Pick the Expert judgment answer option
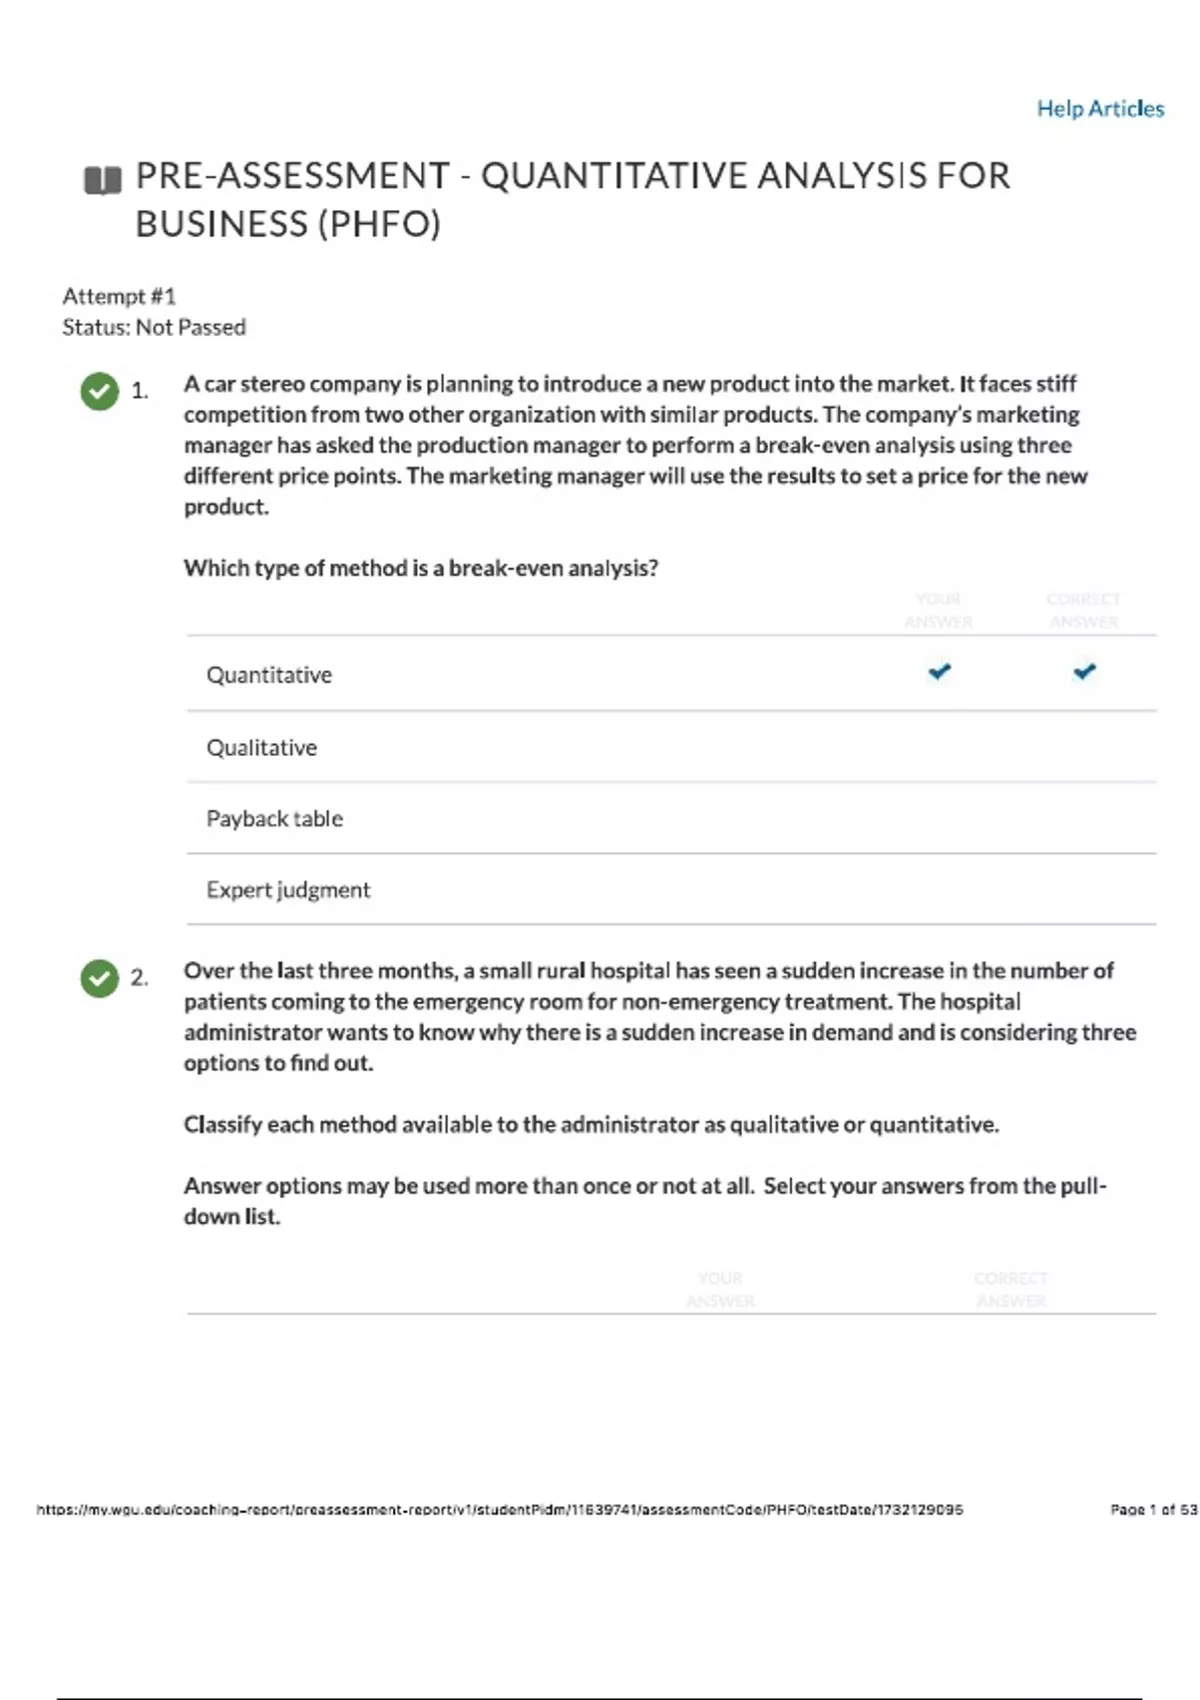Screen dimensions: 1200x1700 (x=288, y=890)
